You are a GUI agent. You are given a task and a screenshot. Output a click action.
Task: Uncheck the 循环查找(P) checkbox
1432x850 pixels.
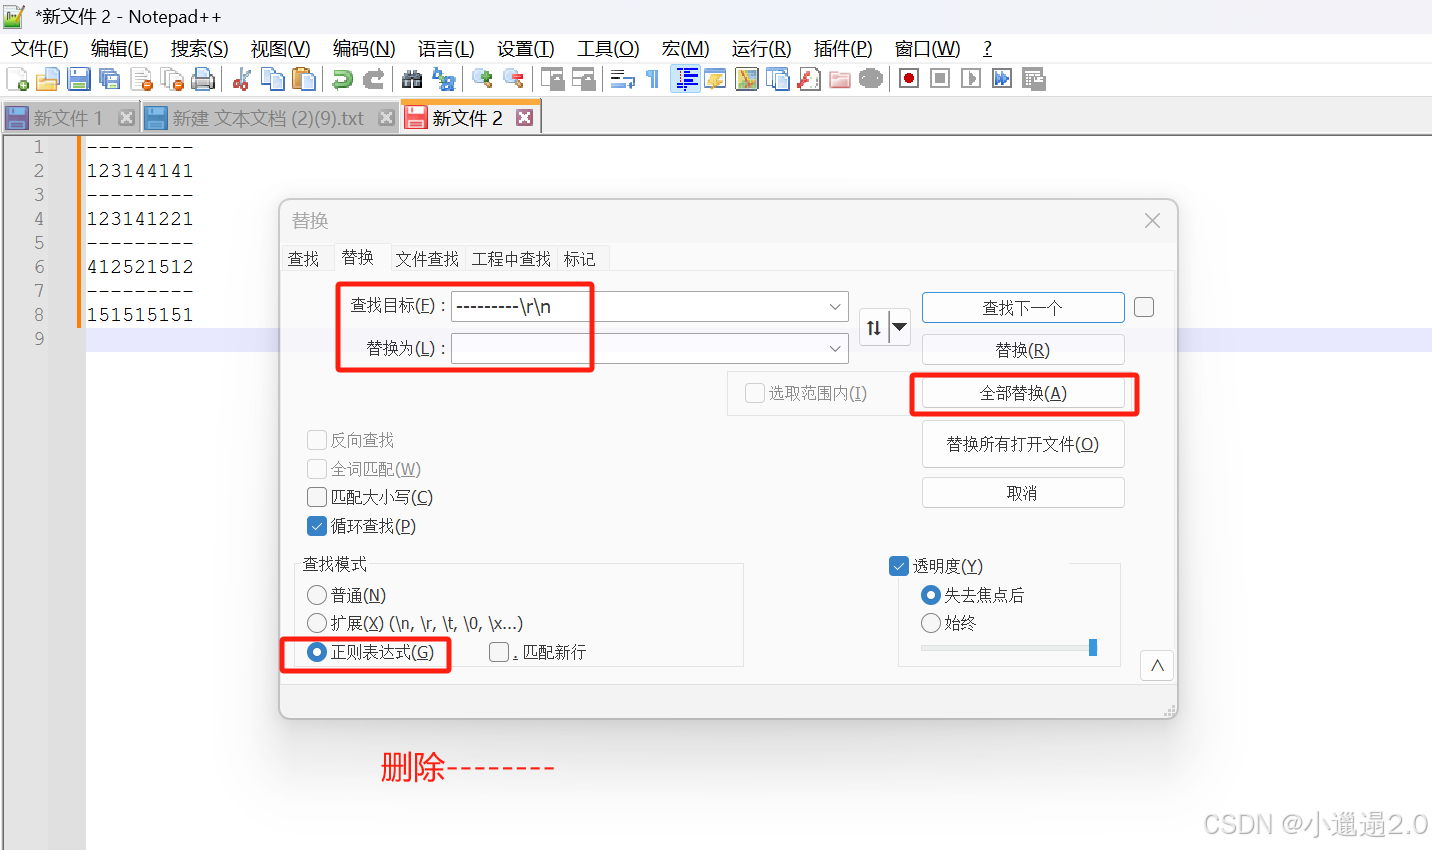pos(317,526)
